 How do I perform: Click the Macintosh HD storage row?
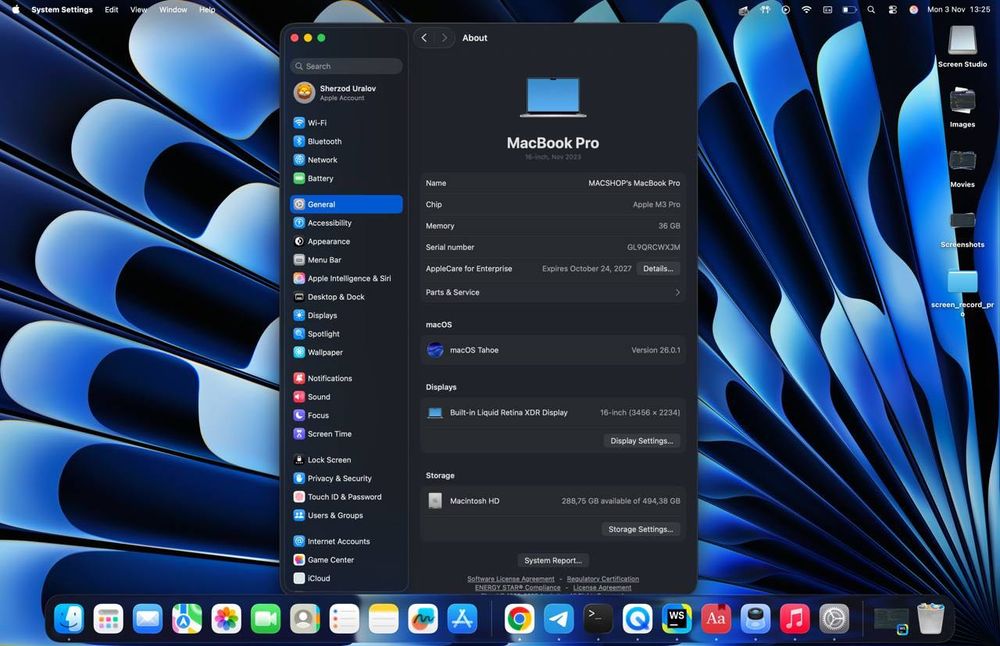point(553,501)
